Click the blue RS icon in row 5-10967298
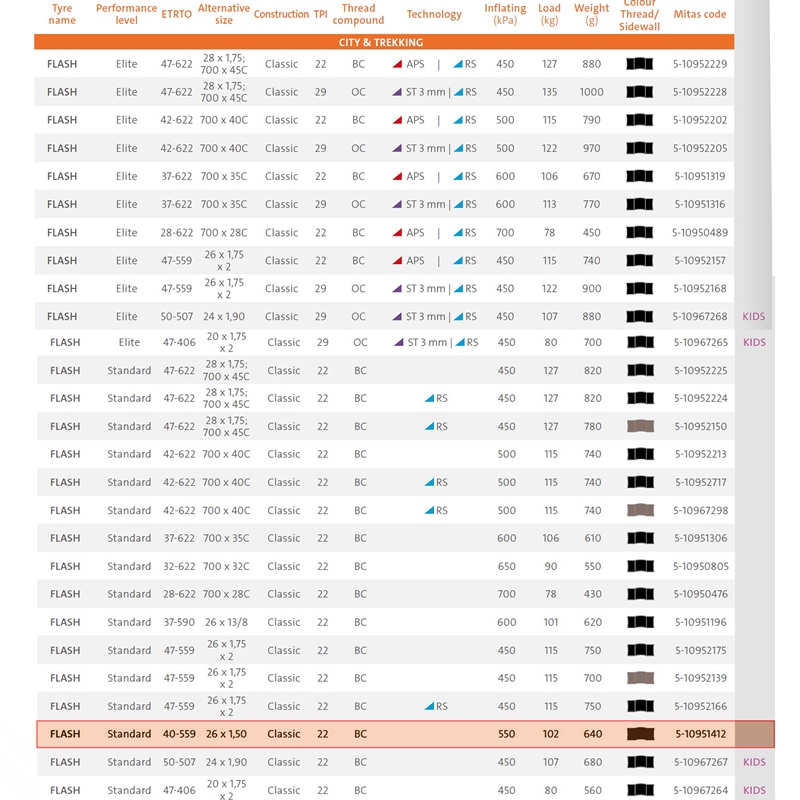 [430, 510]
